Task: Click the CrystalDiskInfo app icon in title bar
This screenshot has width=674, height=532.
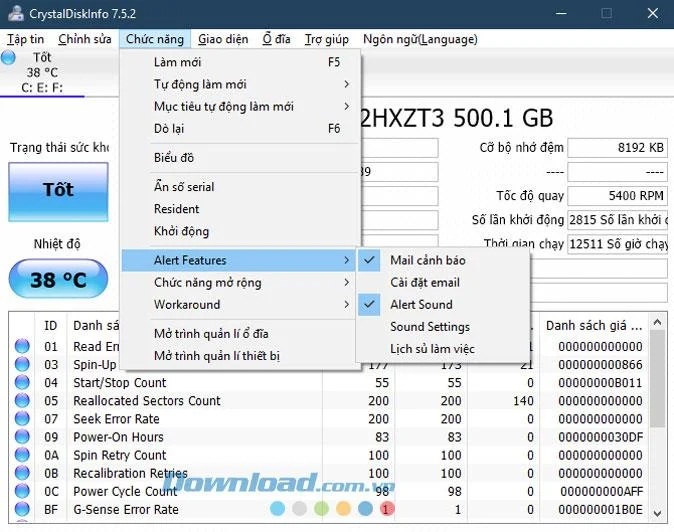Action: click(16, 13)
